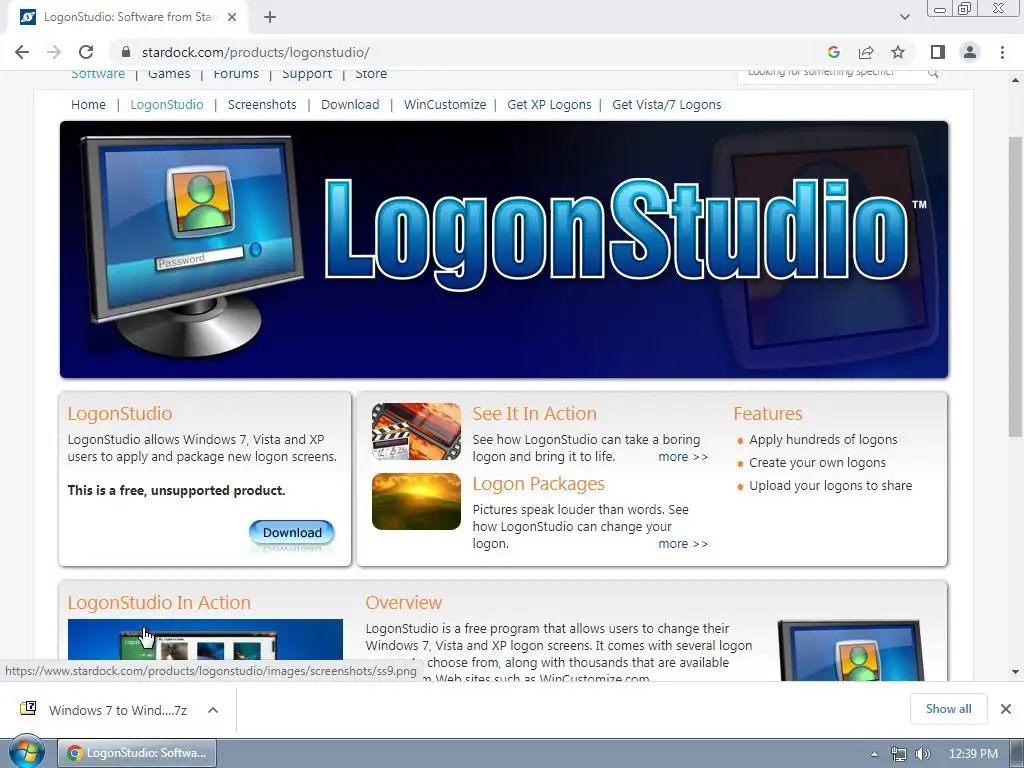Click 'This is a free, unsupported product.' text
This screenshot has width=1024, height=768.
[x=176, y=490]
